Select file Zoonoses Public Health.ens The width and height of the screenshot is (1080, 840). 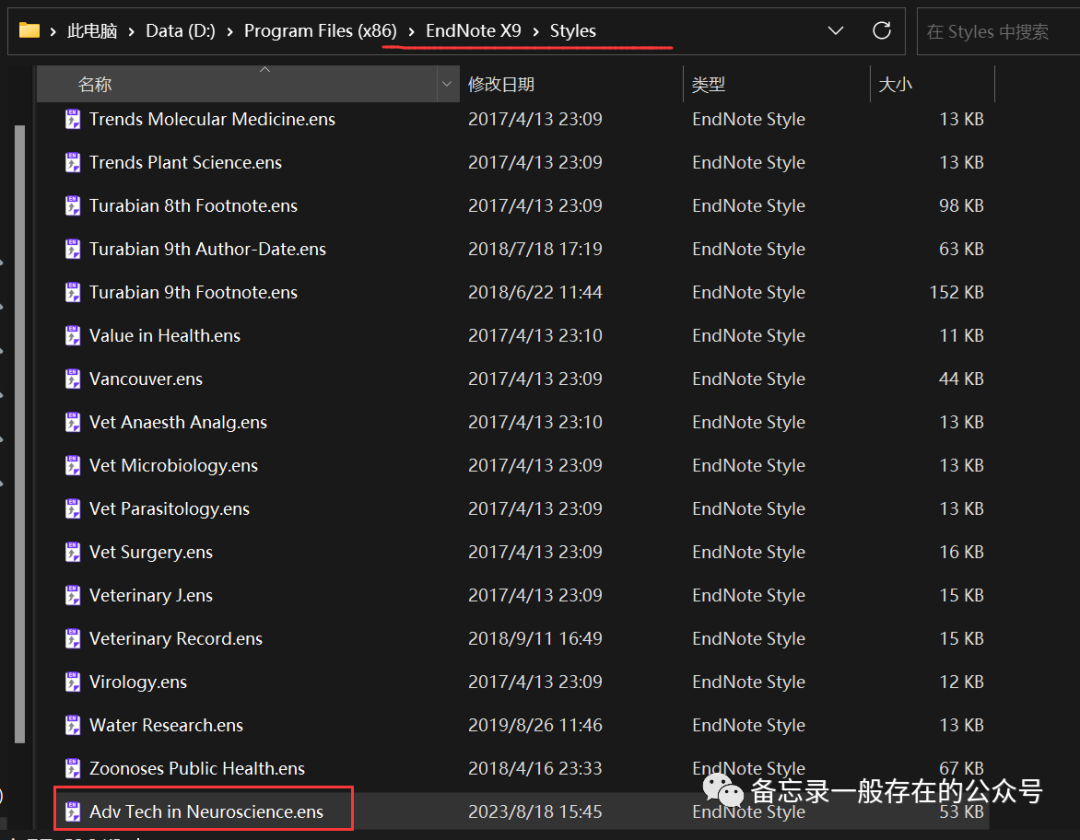[x=197, y=768]
